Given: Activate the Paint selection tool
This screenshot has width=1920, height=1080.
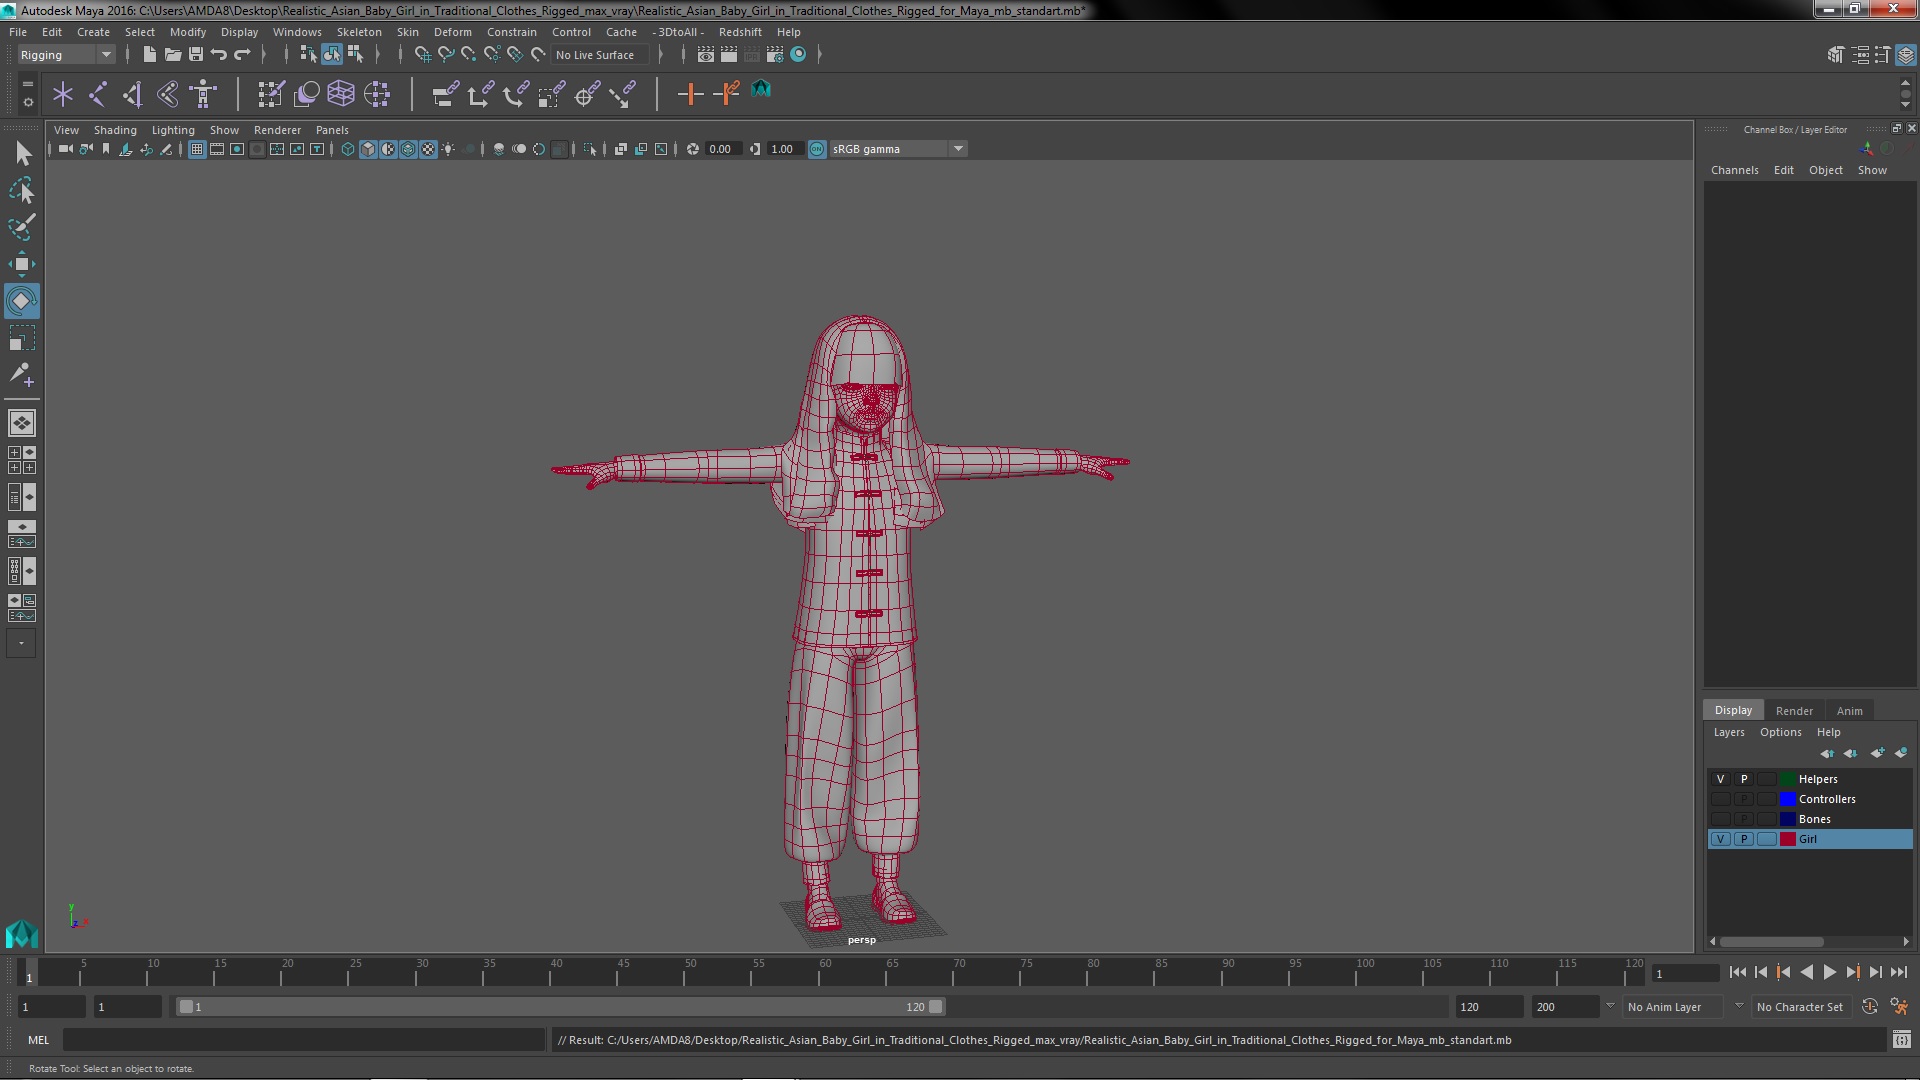Looking at the screenshot, I should [x=22, y=227].
